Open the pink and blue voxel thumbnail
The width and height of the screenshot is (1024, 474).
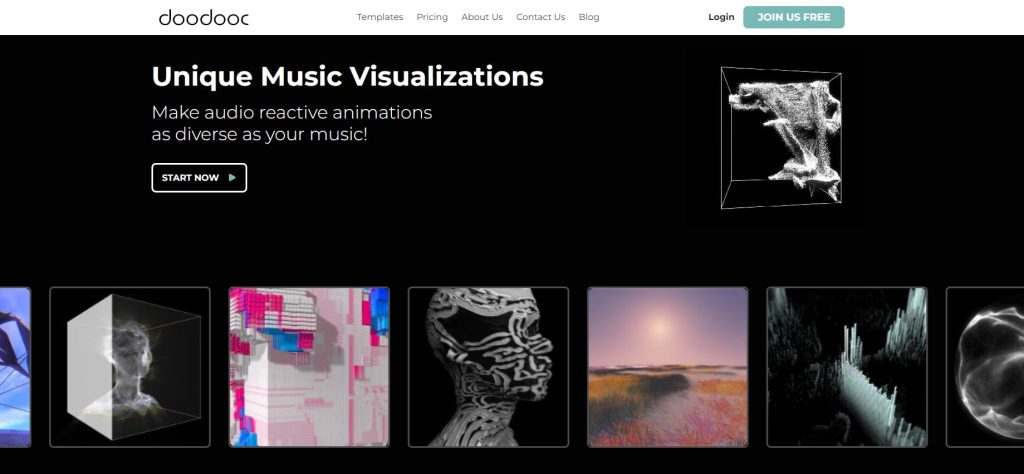pos(309,366)
